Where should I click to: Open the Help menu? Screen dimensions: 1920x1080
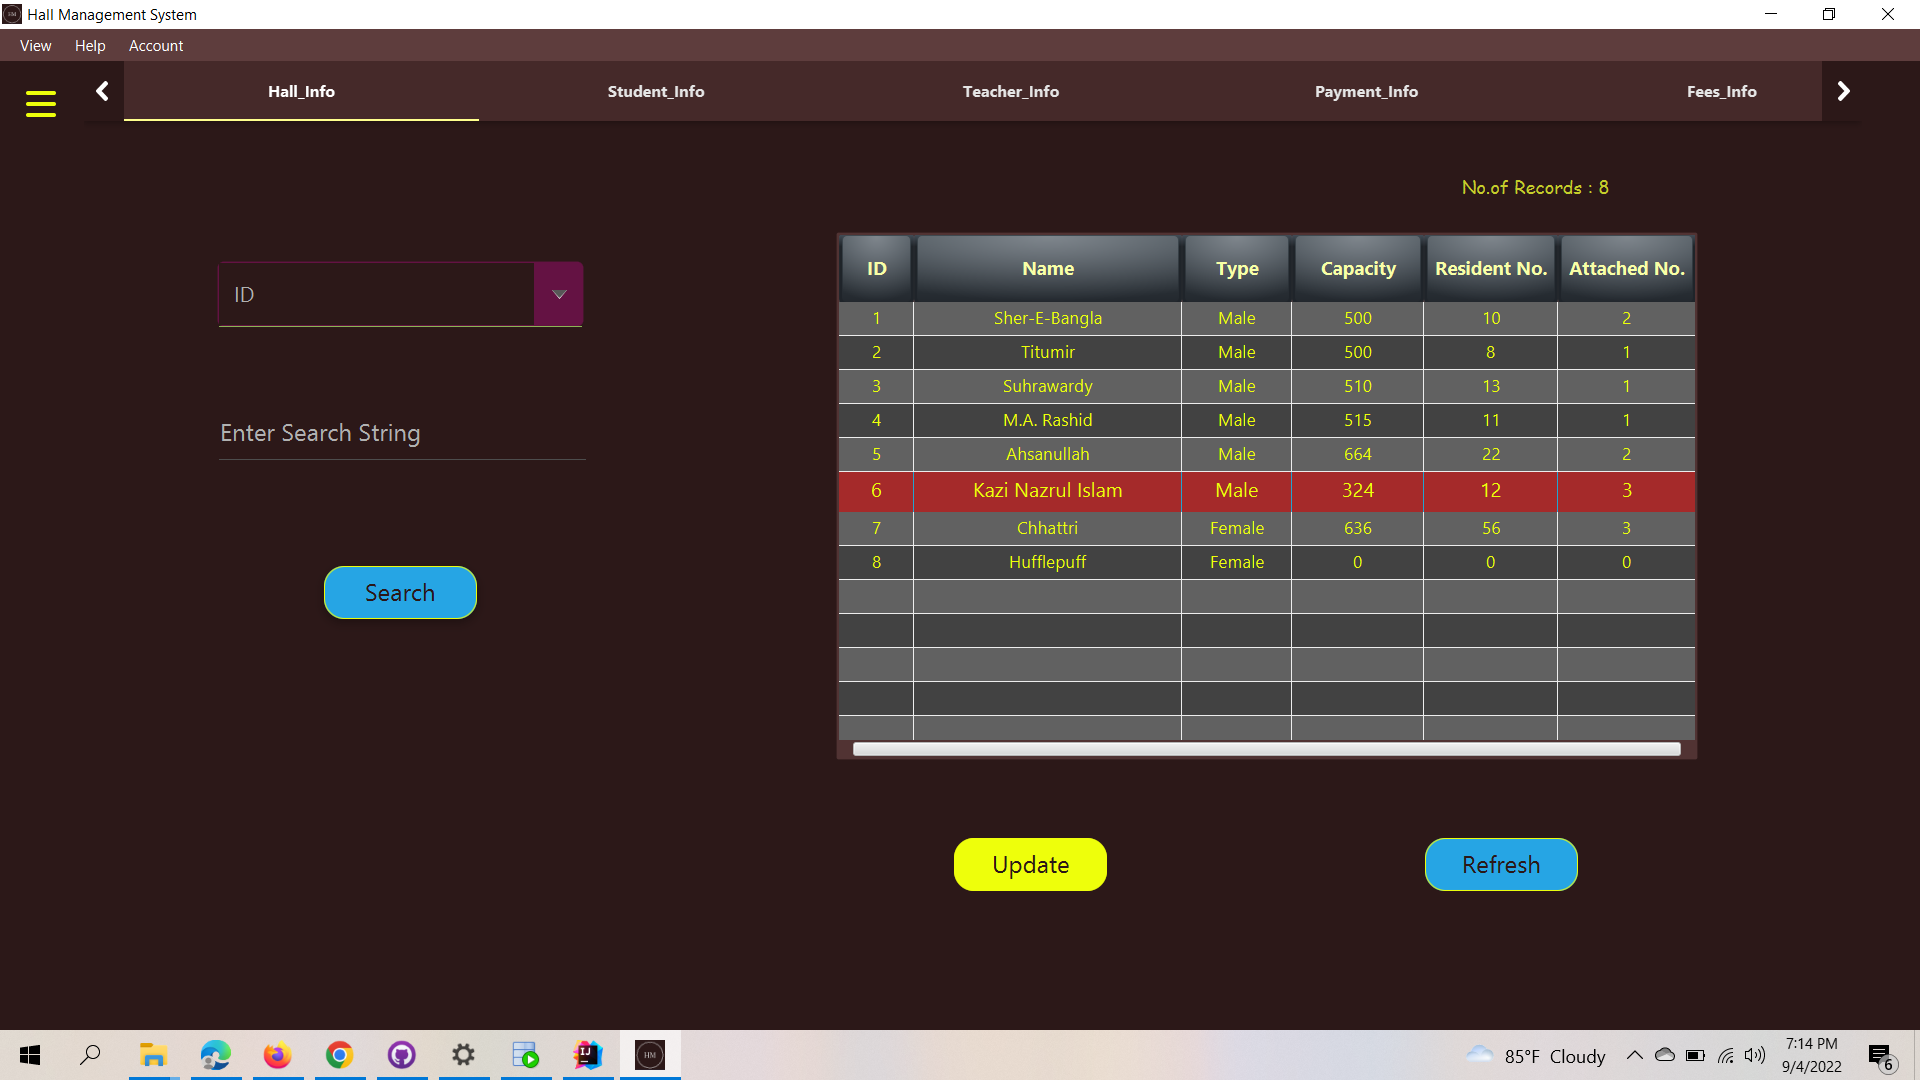coord(89,45)
